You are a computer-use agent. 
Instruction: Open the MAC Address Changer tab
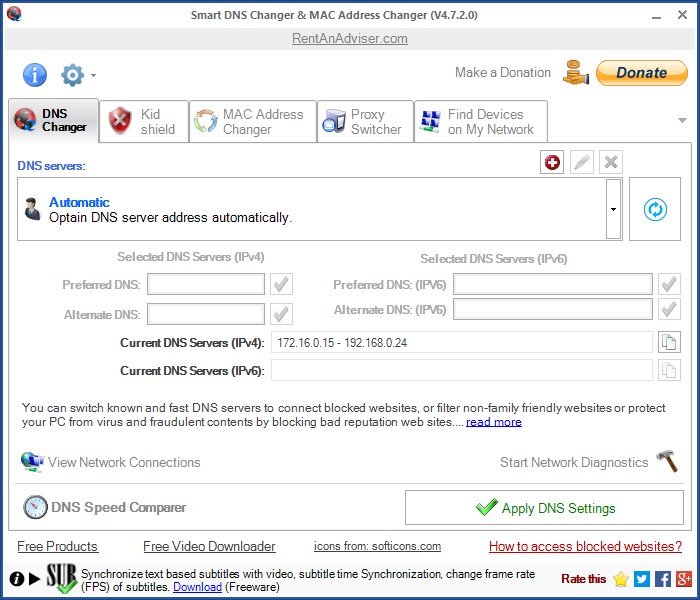point(253,121)
